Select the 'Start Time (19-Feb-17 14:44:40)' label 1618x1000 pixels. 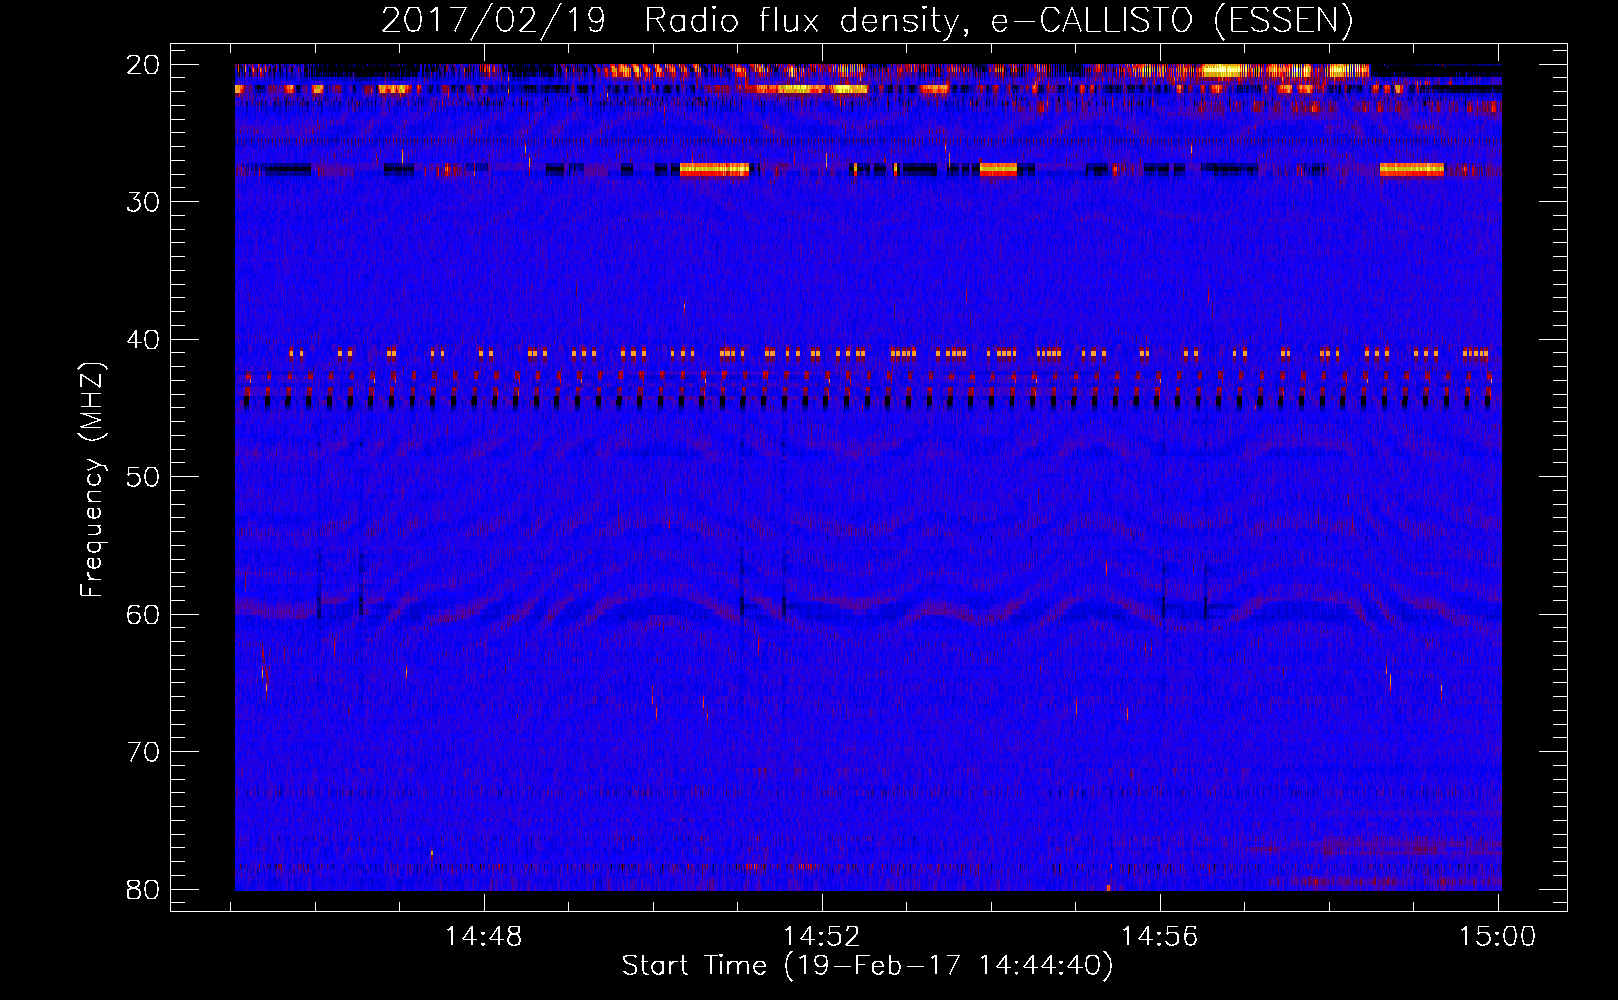867,966
